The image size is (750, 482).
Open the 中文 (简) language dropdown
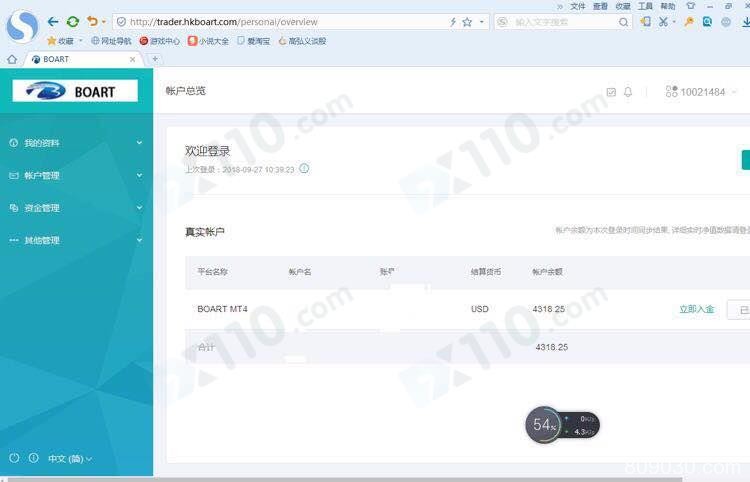coord(70,459)
